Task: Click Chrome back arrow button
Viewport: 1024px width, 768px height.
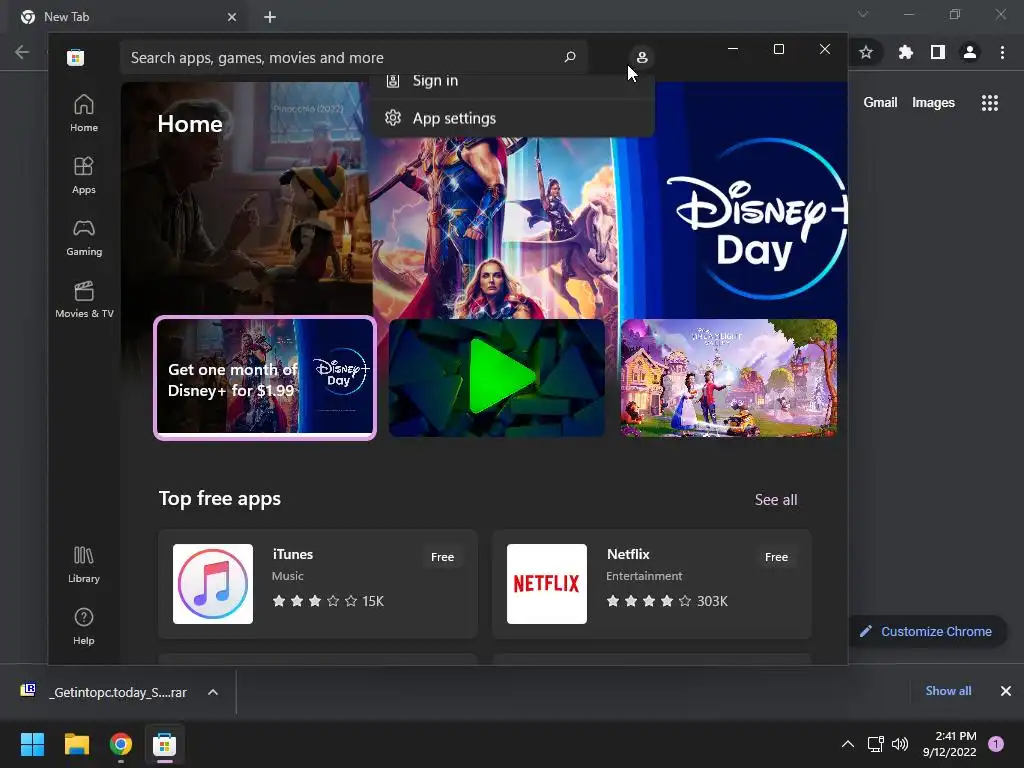Action: (22, 52)
